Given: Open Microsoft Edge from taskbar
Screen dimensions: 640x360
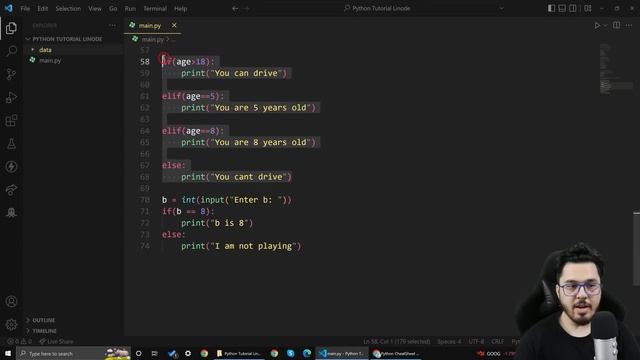Looking at the screenshot, I should pos(307,353).
